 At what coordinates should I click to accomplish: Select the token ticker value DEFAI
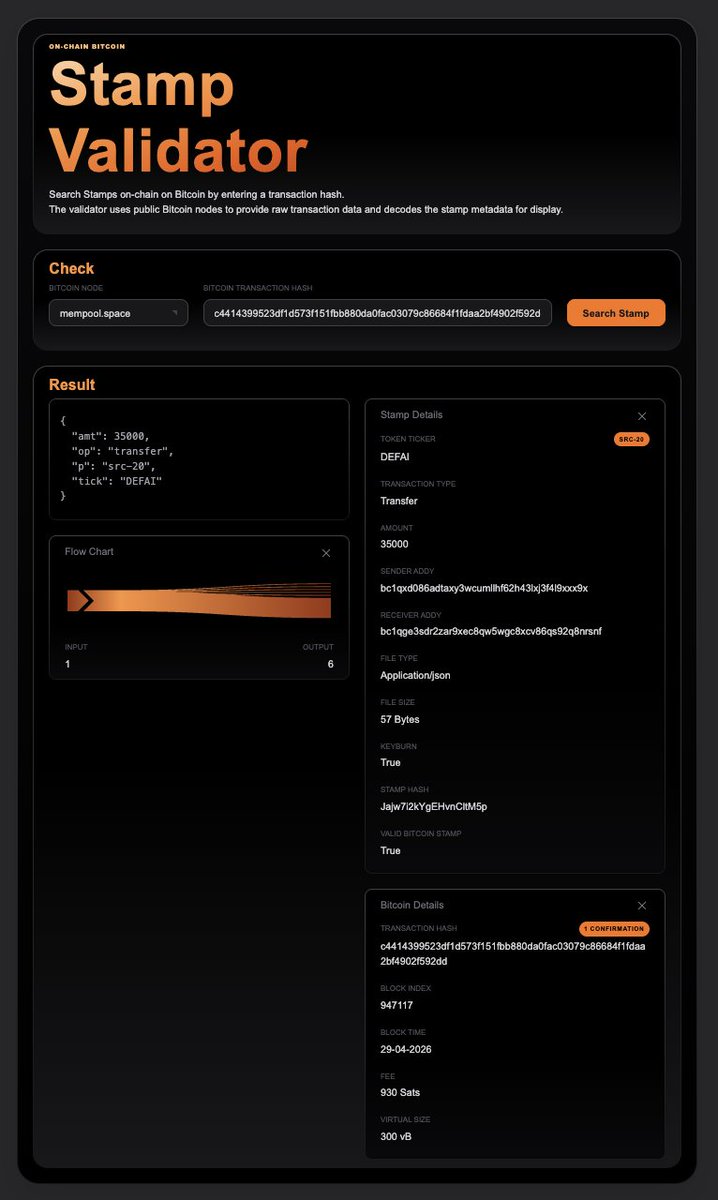(x=395, y=457)
